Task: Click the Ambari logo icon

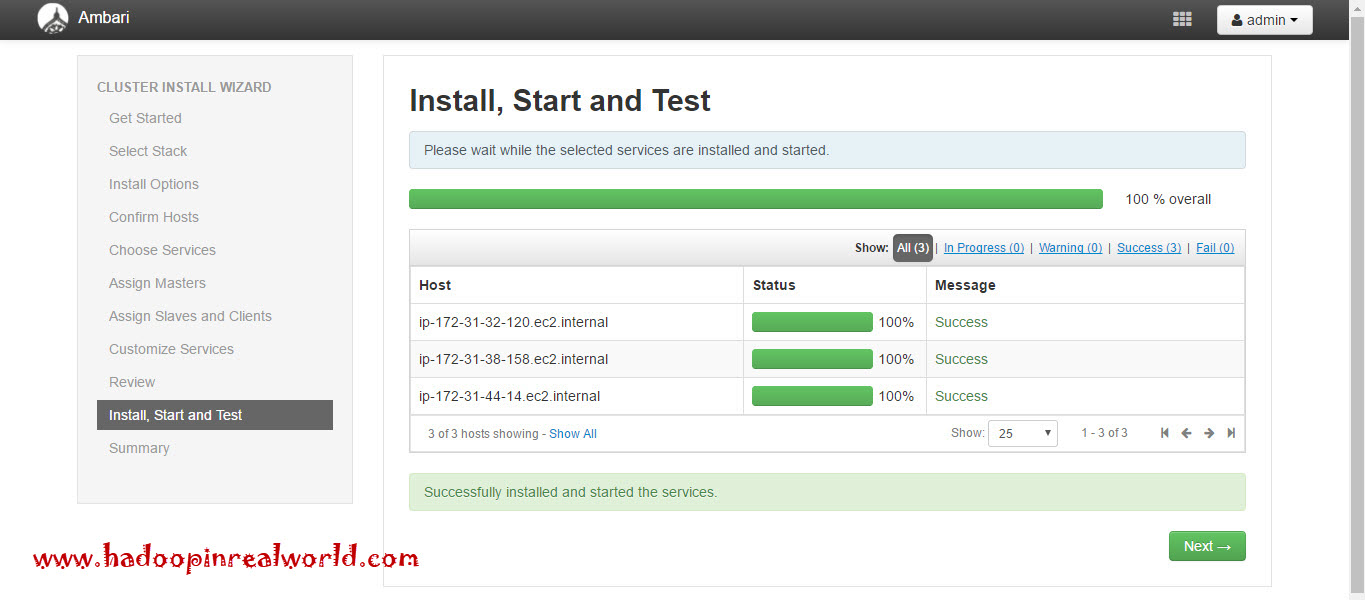Action: tap(52, 18)
